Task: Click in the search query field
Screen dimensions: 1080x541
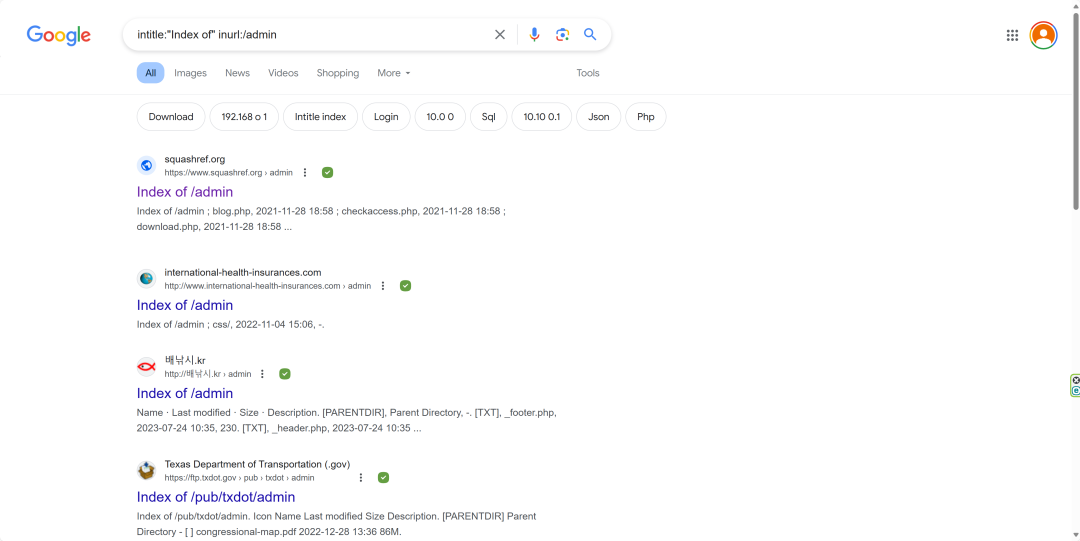Action: pyautogui.click(x=310, y=34)
